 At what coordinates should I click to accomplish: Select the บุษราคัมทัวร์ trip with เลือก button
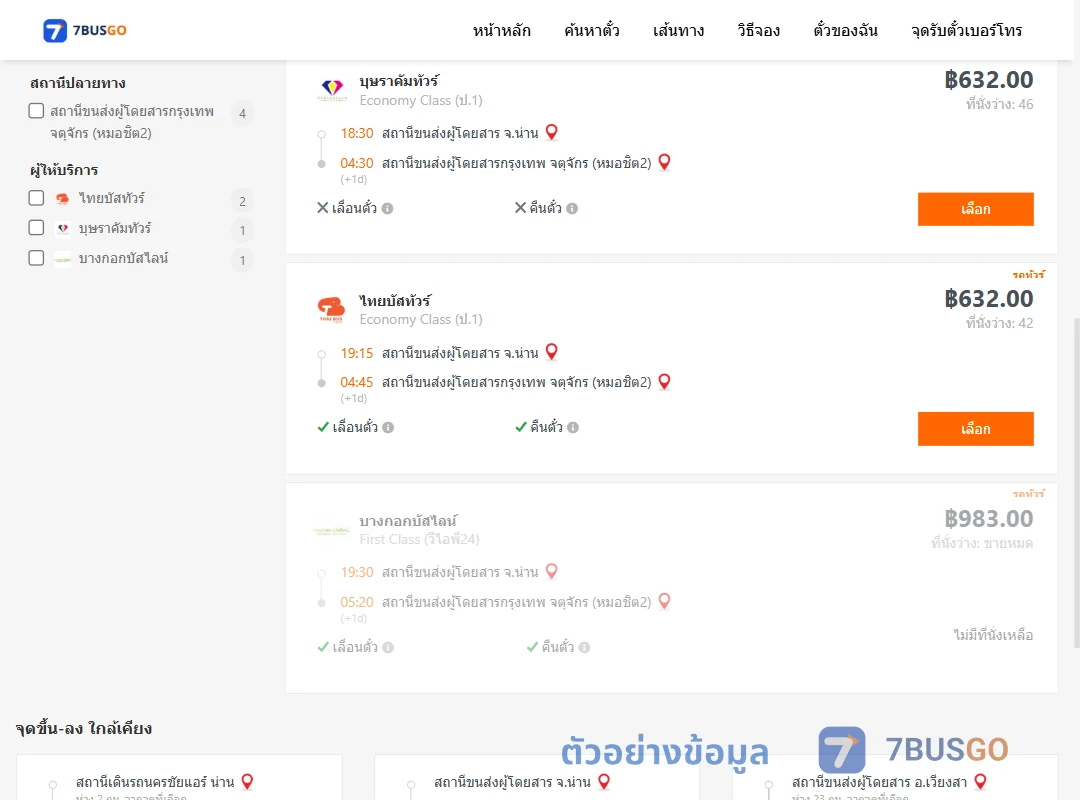[x=975, y=209]
